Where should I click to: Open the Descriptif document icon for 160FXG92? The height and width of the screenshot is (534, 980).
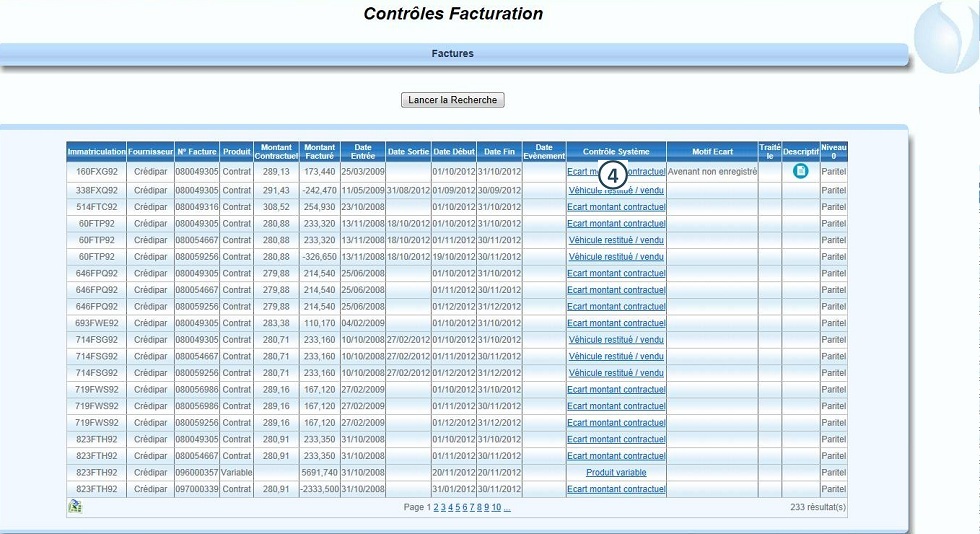pos(800,171)
